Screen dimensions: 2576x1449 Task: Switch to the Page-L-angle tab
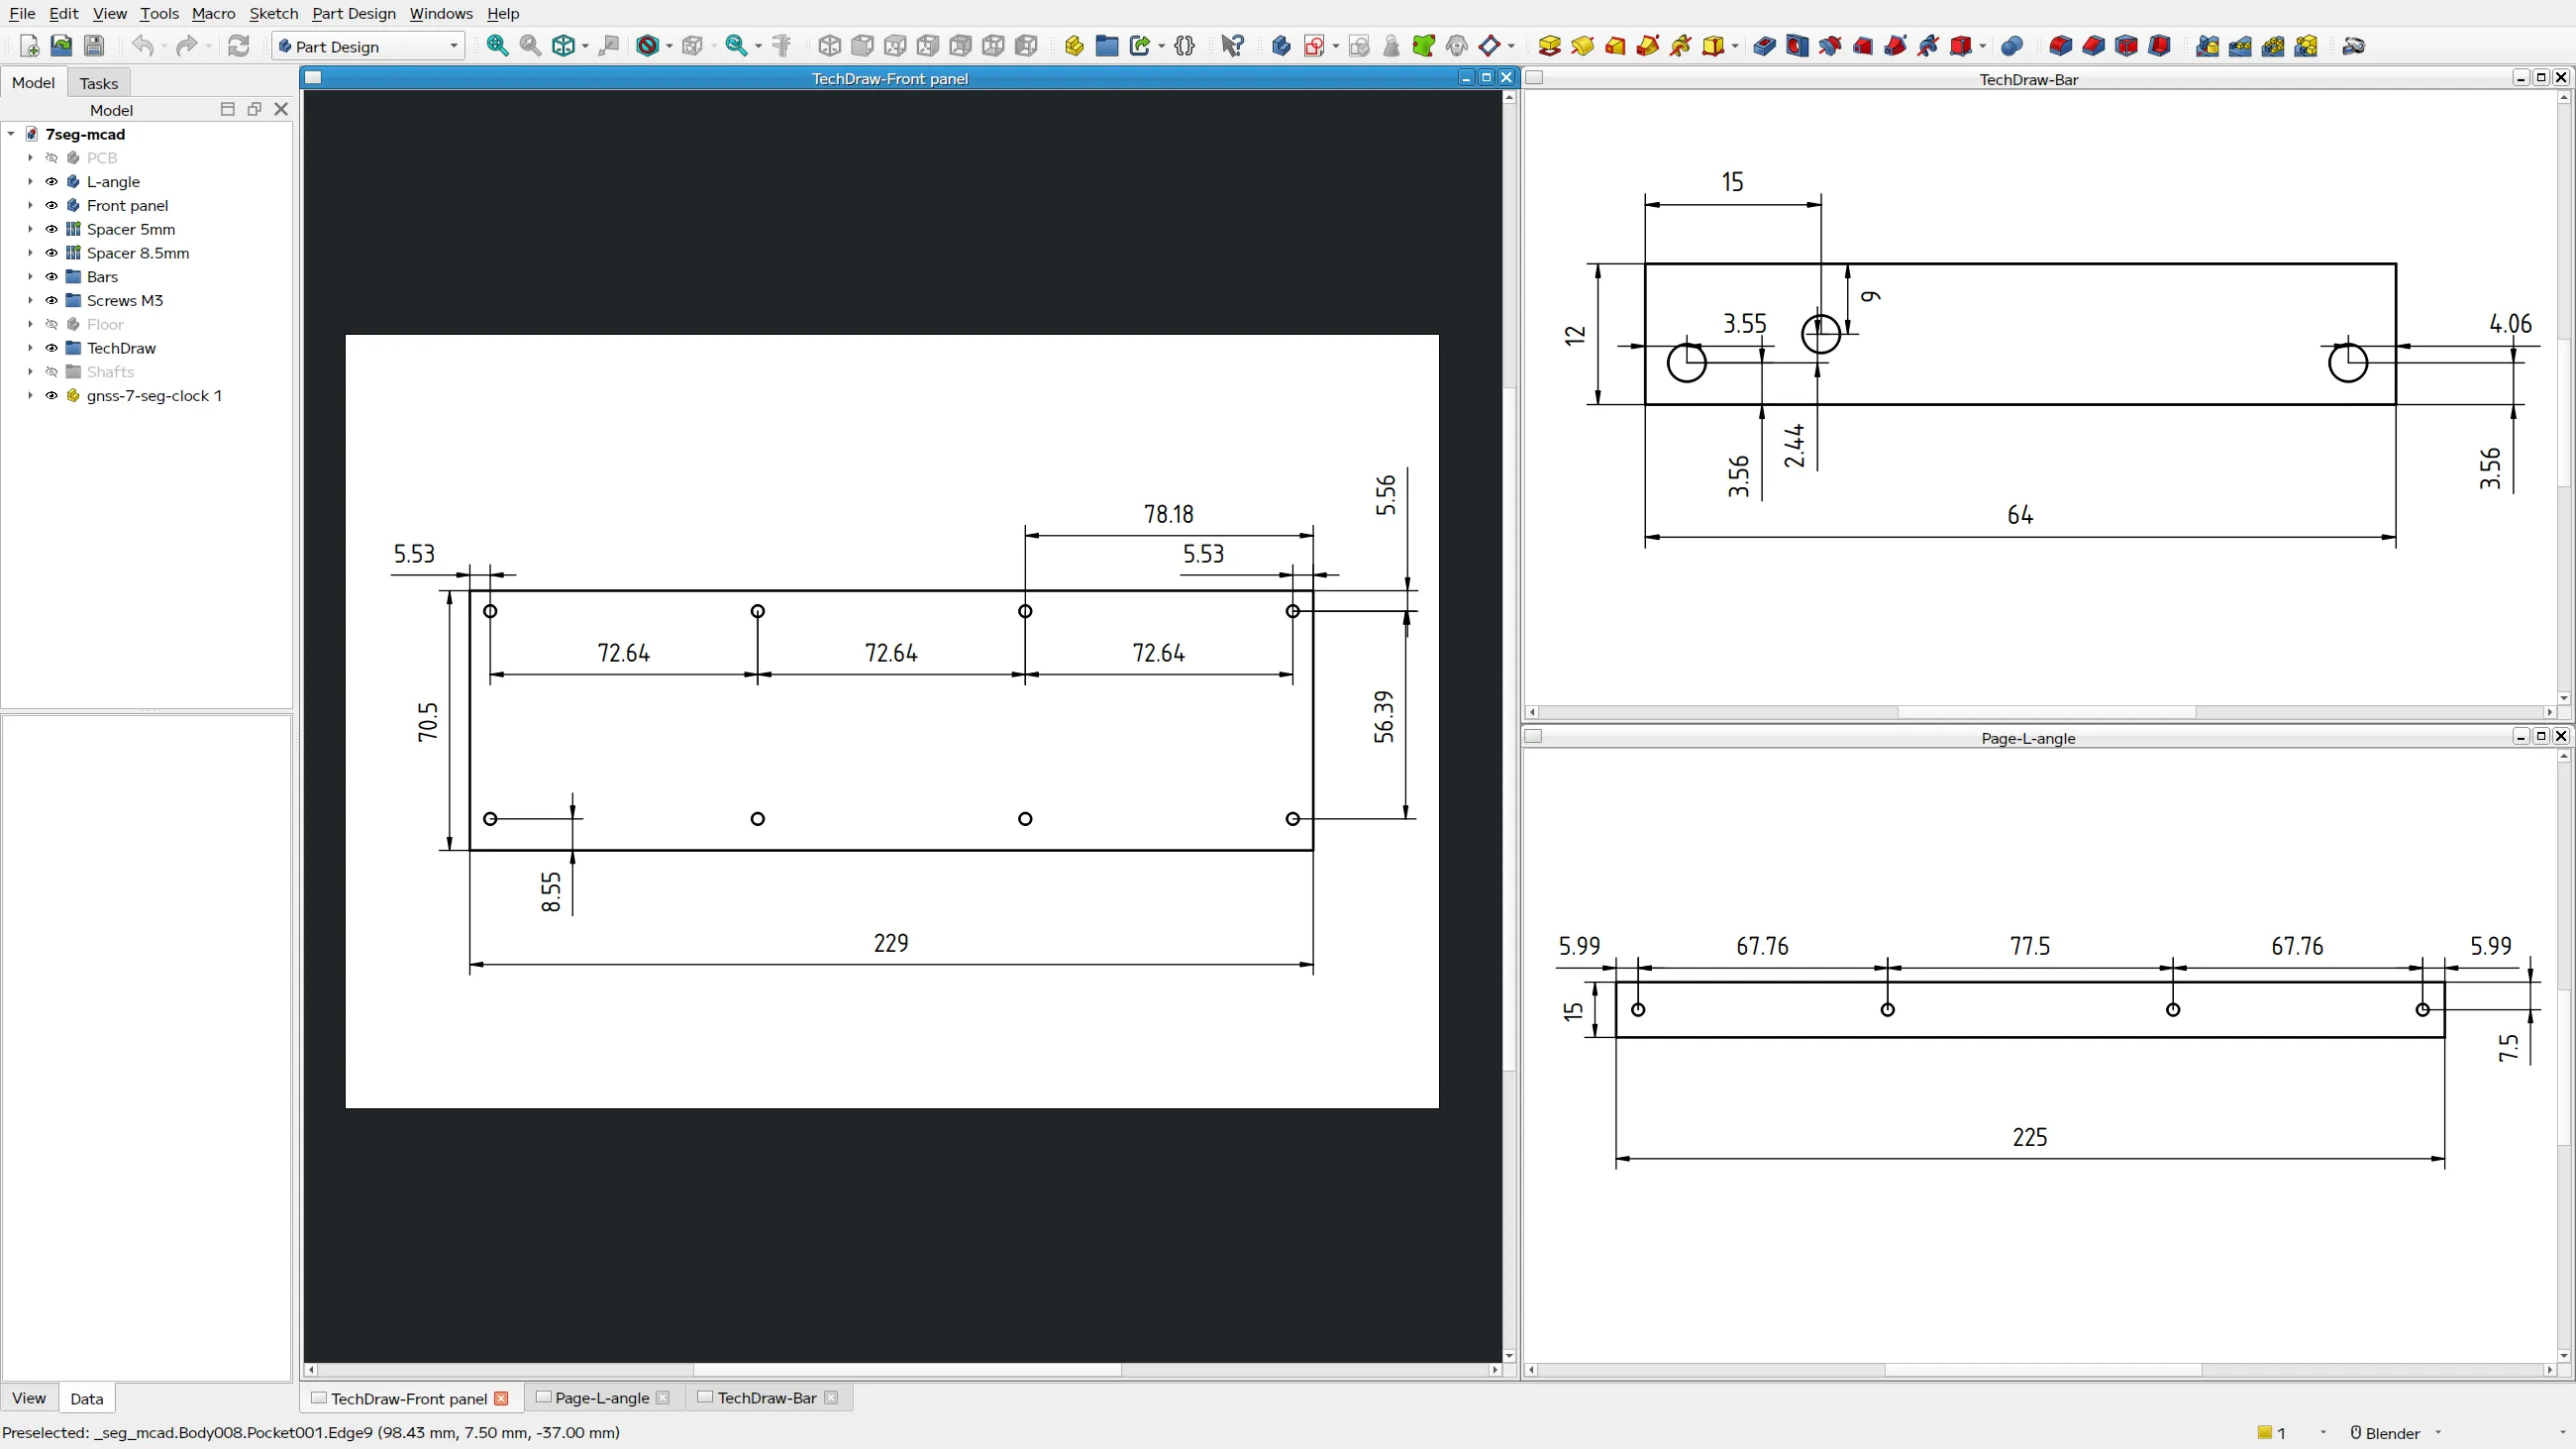pos(601,1398)
